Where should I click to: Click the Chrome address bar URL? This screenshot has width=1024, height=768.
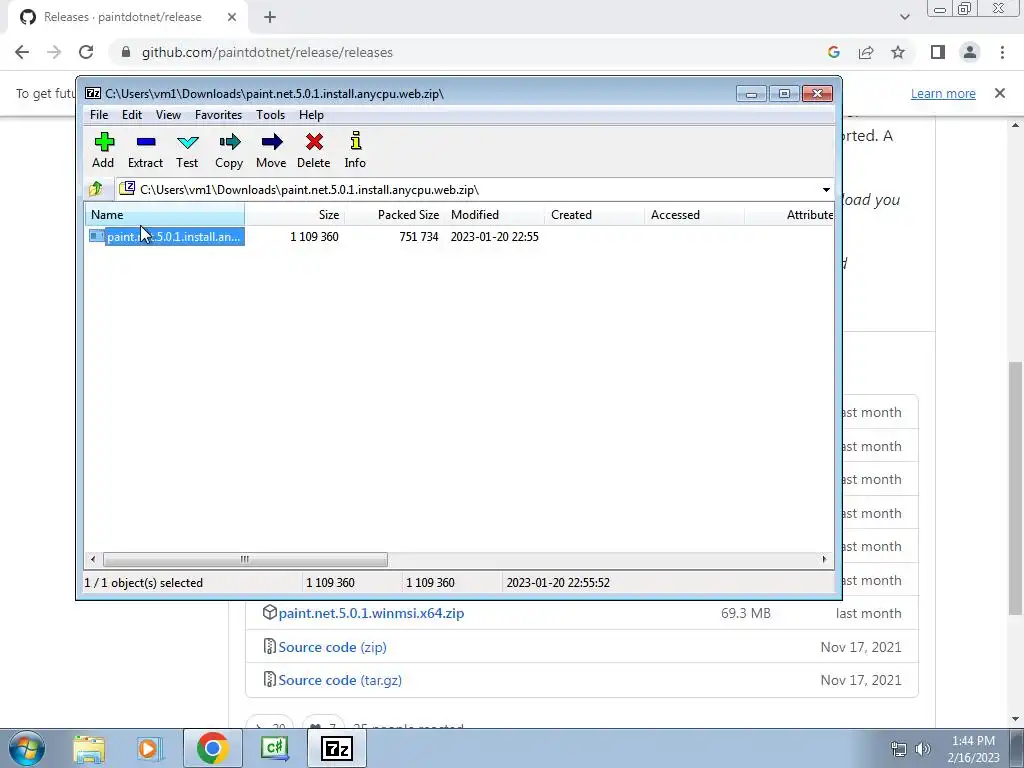pos(267,52)
